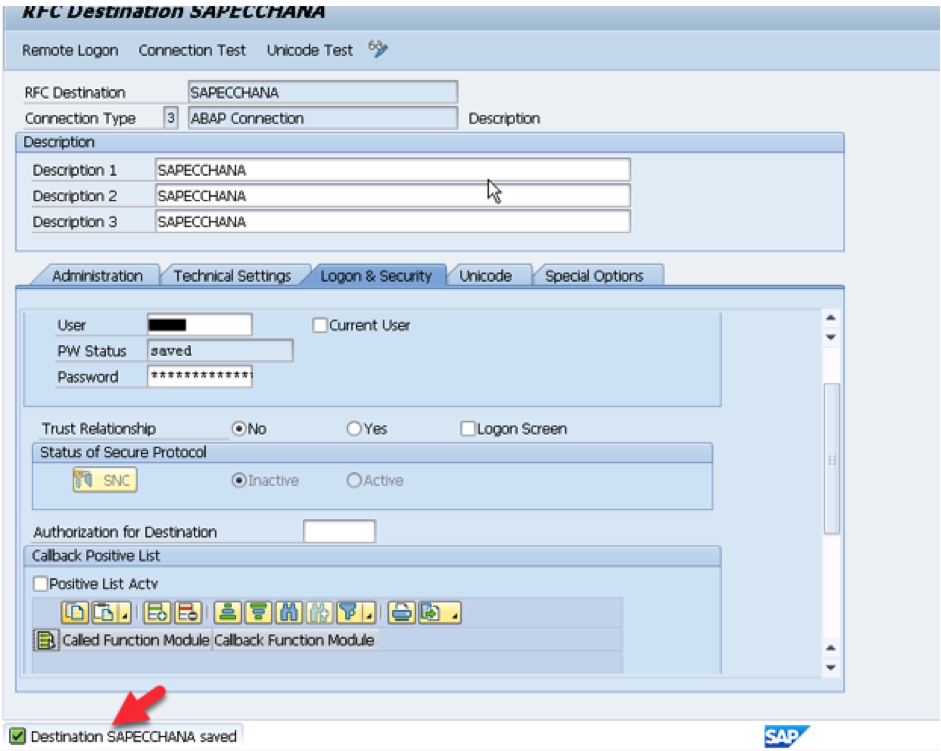Tick the Current User checkbox
Screen dimensions: 941x751
coord(320,325)
